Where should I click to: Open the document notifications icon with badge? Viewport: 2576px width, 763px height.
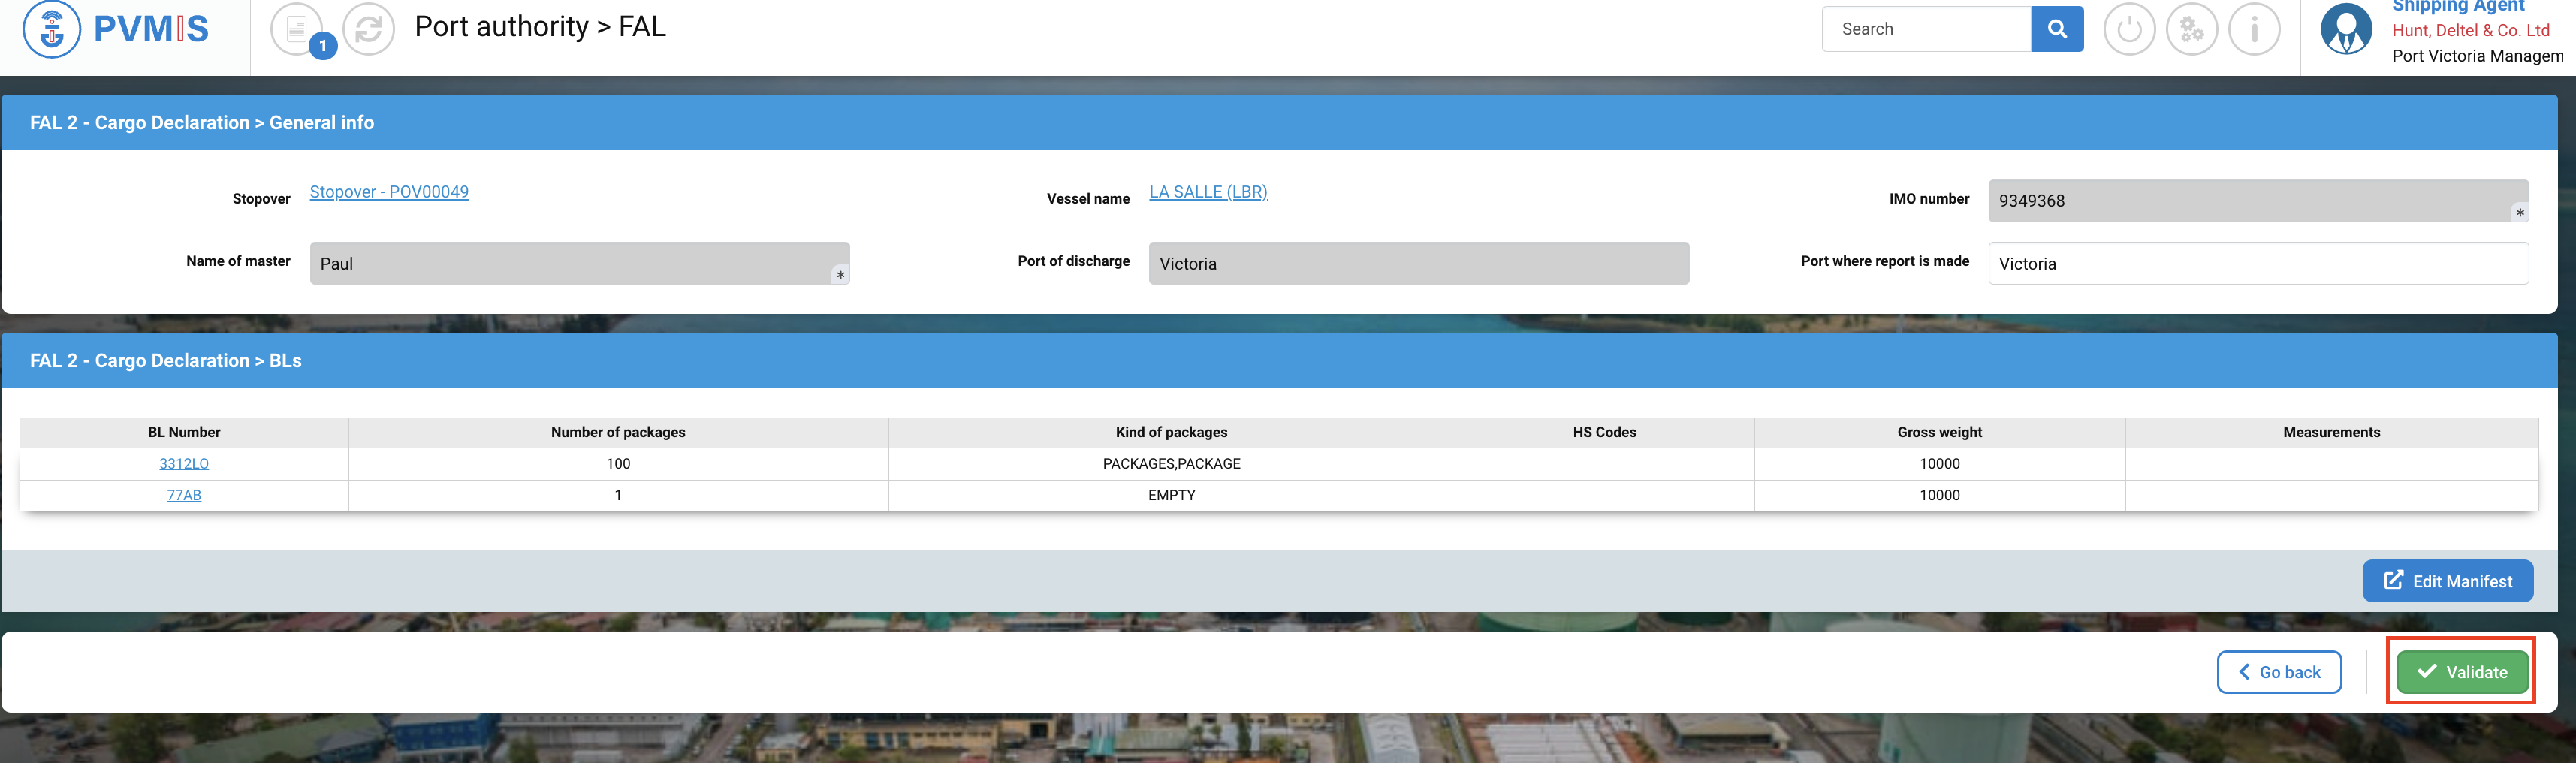pos(297,29)
